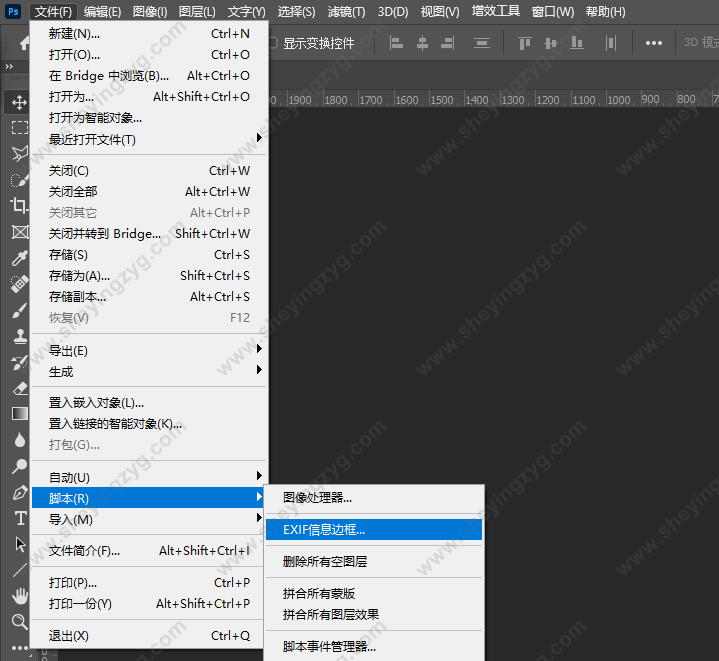Click the align top edges icon
Image resolution: width=719 pixels, height=661 pixels.
[524, 43]
